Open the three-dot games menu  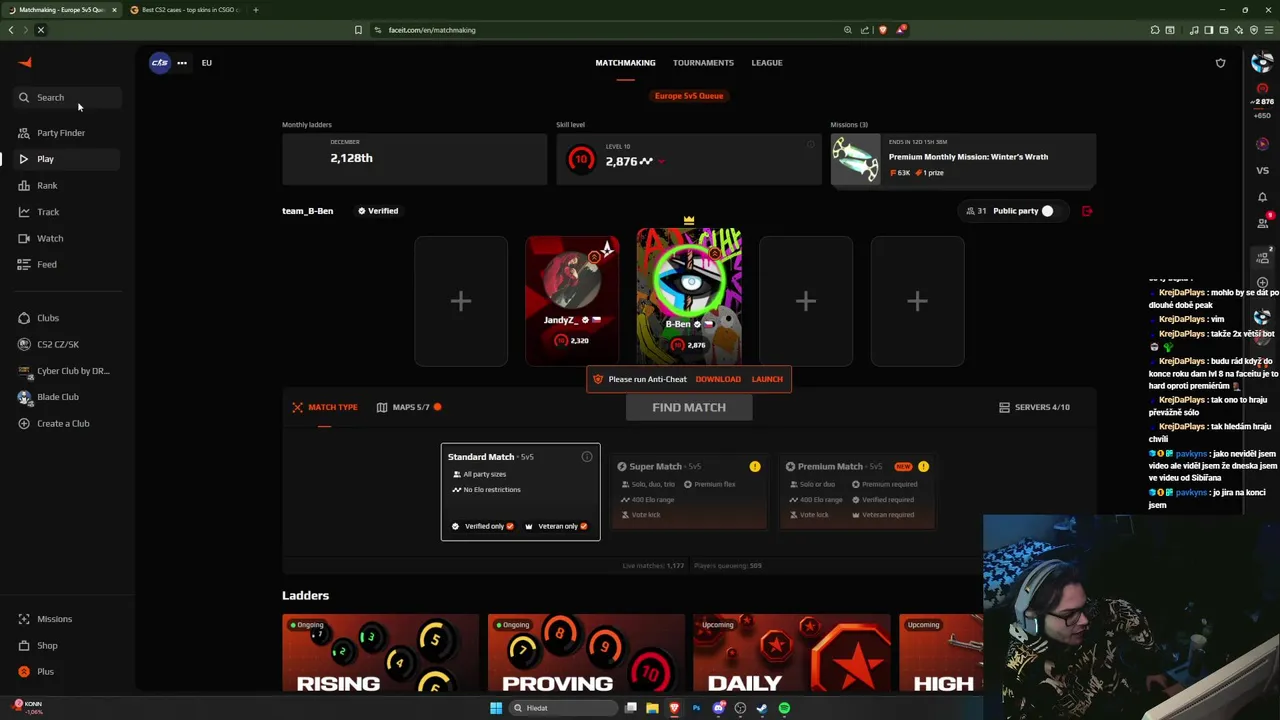pyautogui.click(x=182, y=62)
